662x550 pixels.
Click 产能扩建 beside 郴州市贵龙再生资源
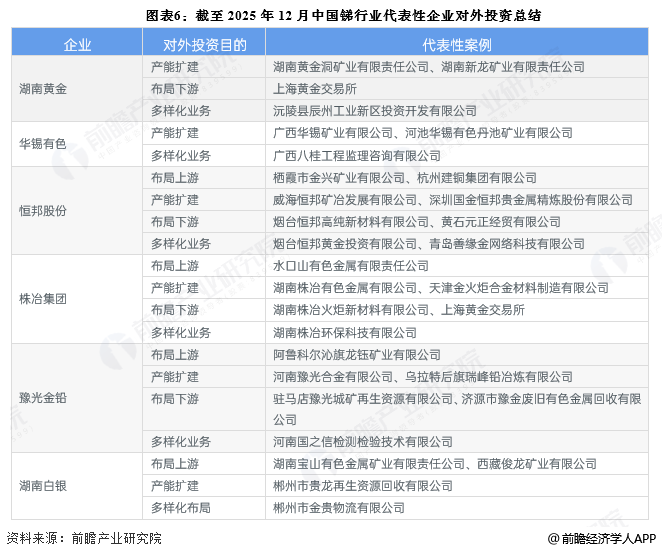204,486
